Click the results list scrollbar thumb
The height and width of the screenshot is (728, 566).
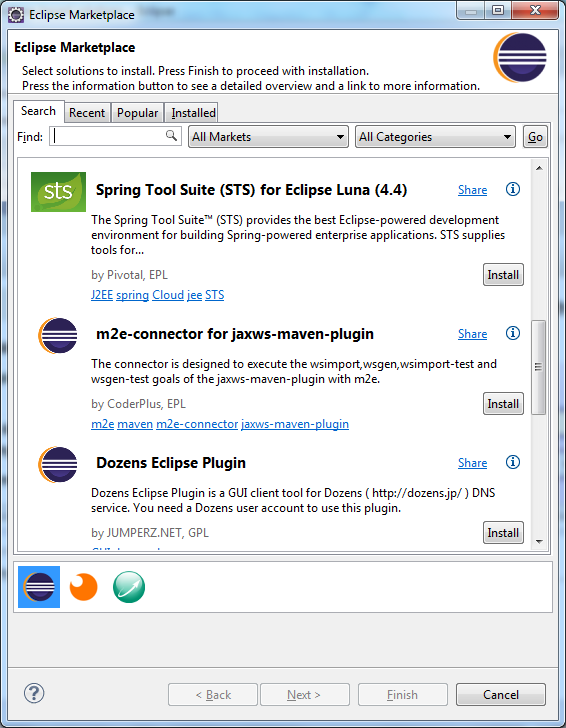coord(539,367)
